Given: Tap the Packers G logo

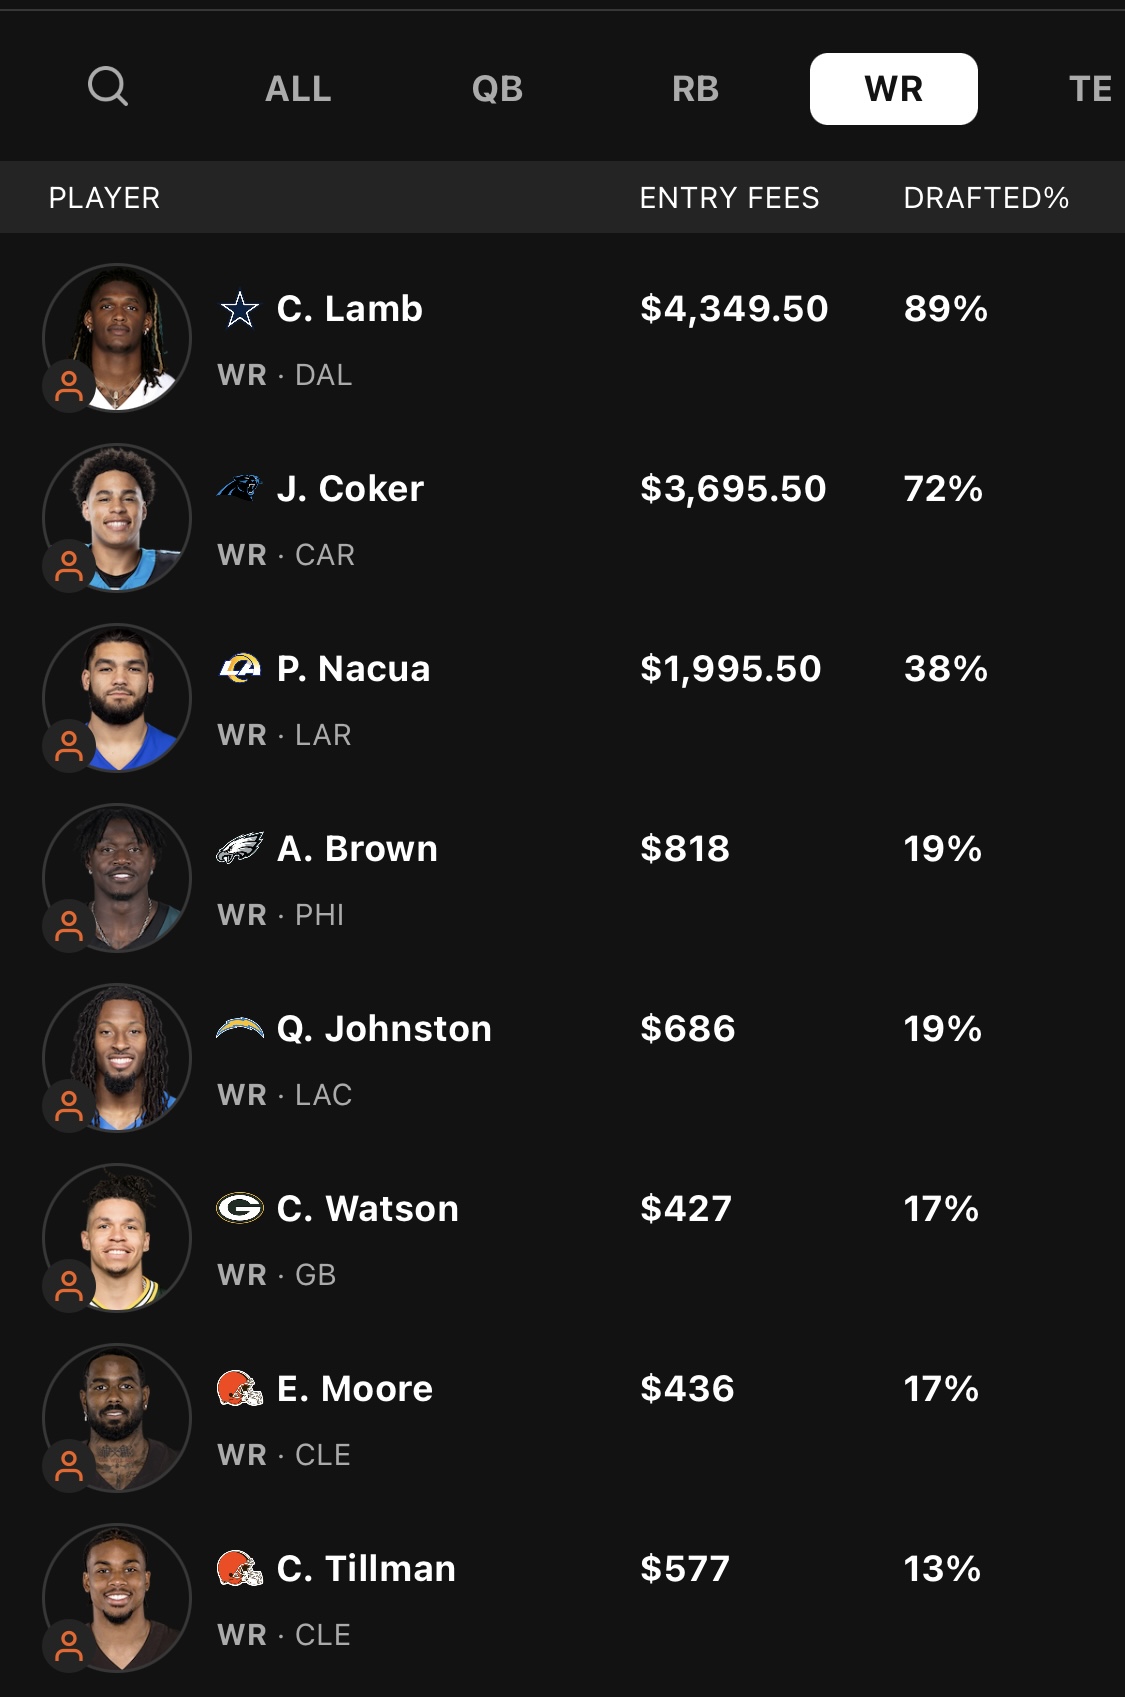Looking at the screenshot, I should pyautogui.click(x=240, y=1208).
